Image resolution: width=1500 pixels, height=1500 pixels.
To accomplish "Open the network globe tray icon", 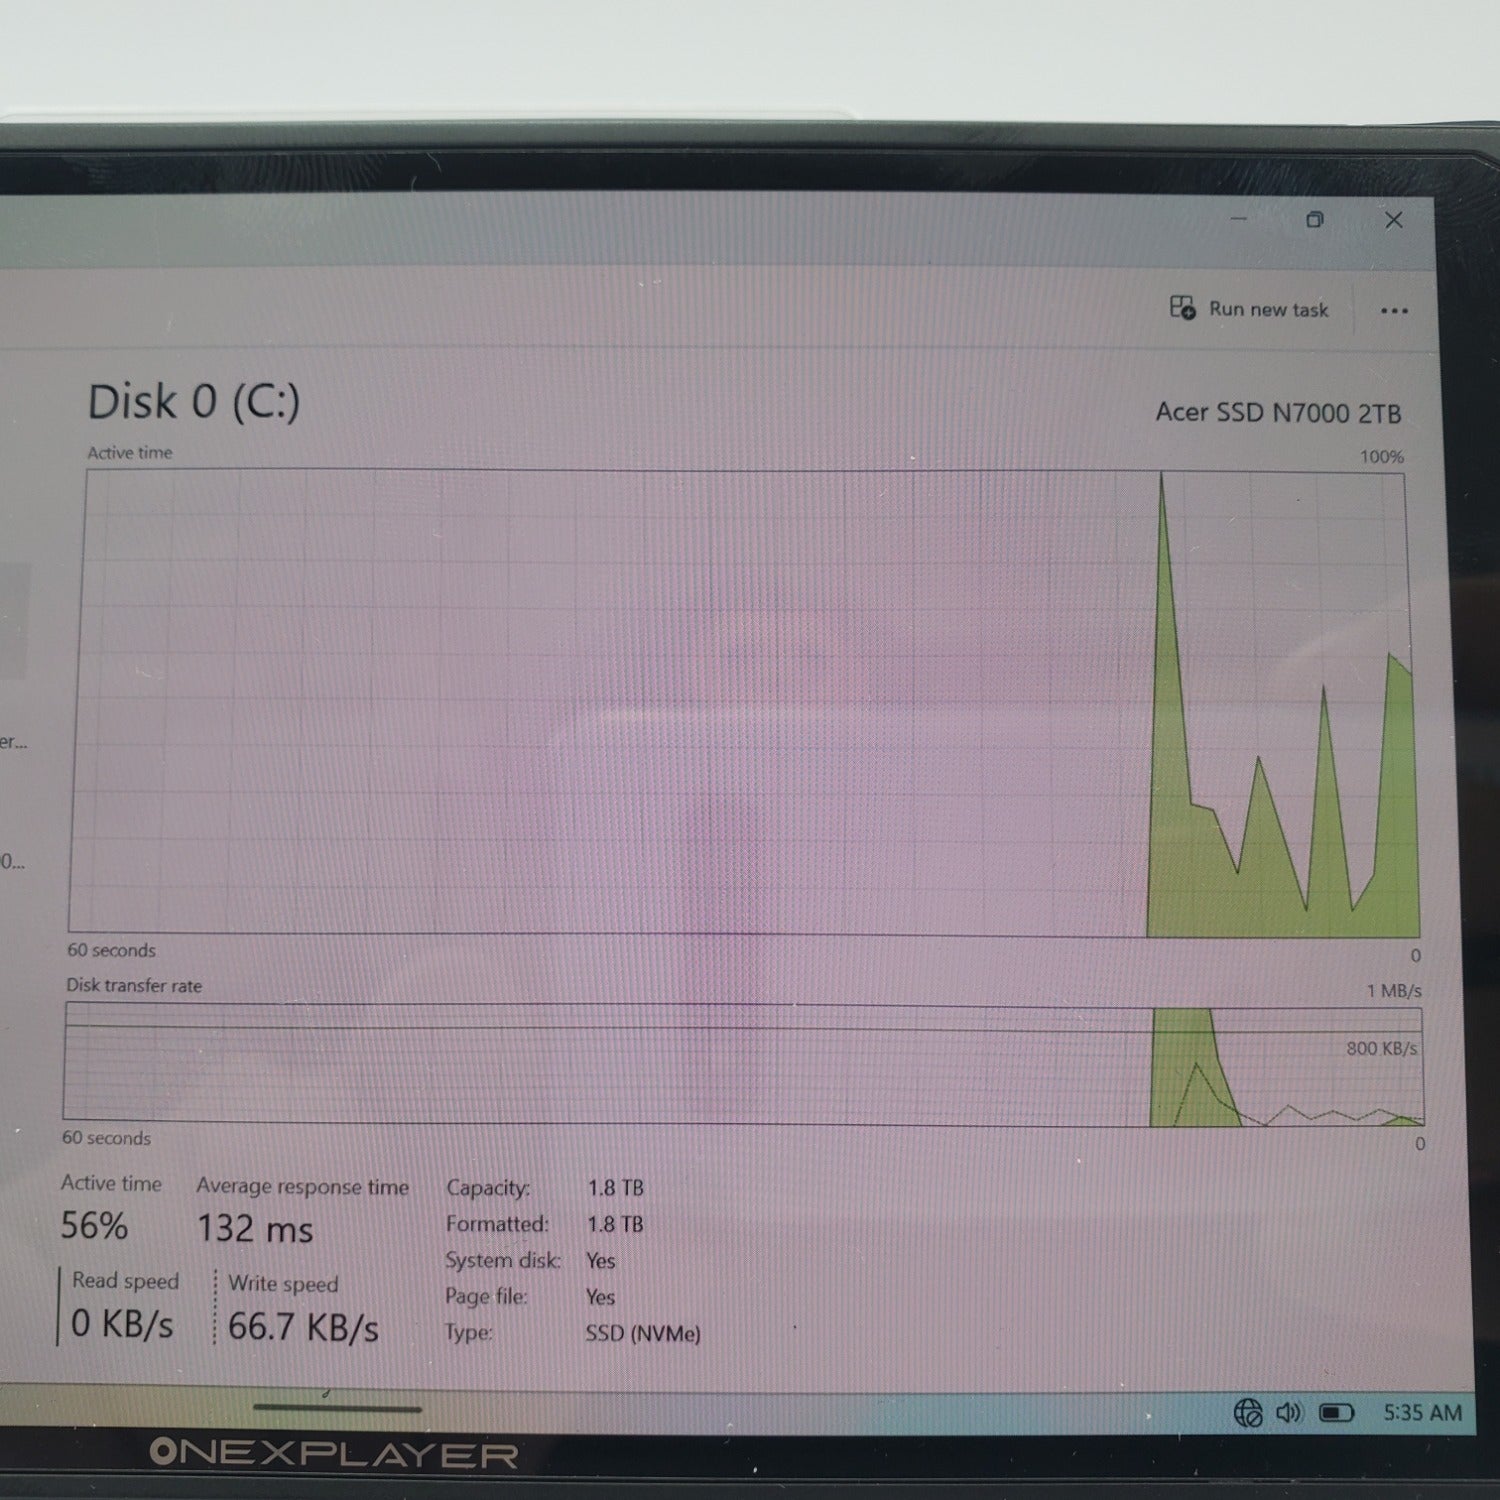I will pos(1248,1413).
